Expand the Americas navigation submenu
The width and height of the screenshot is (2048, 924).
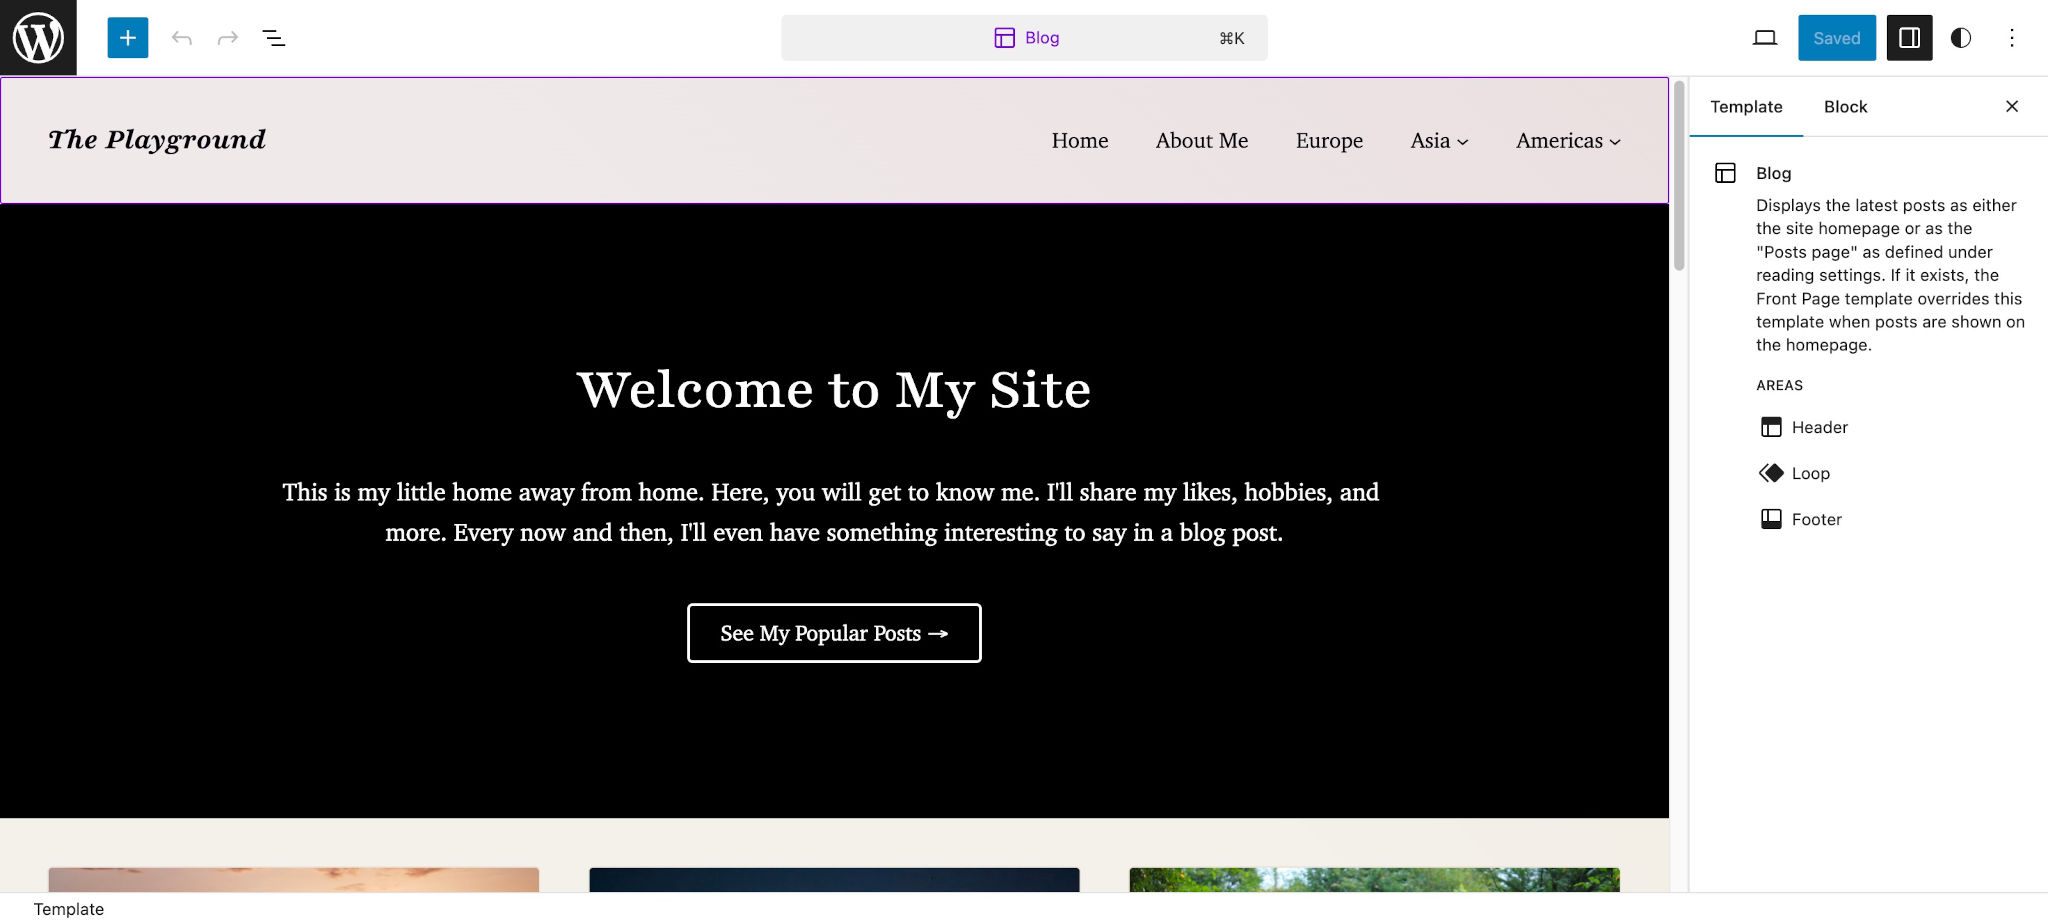[x=1567, y=141]
